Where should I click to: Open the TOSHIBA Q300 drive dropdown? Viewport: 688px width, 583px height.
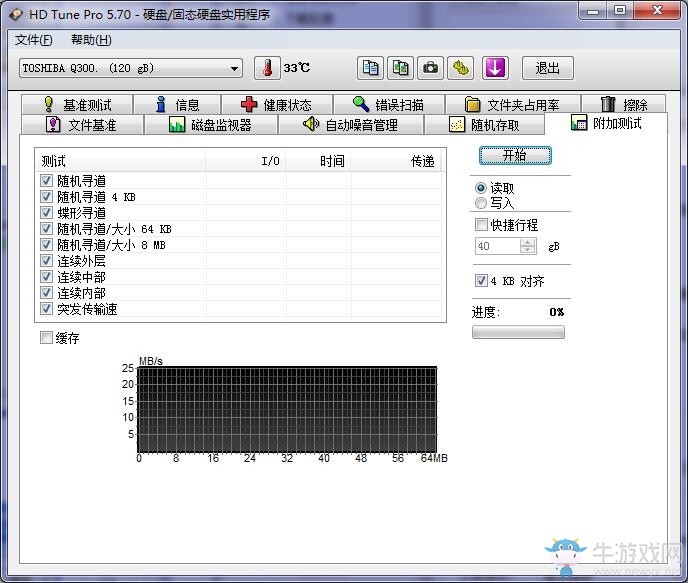tap(131, 68)
